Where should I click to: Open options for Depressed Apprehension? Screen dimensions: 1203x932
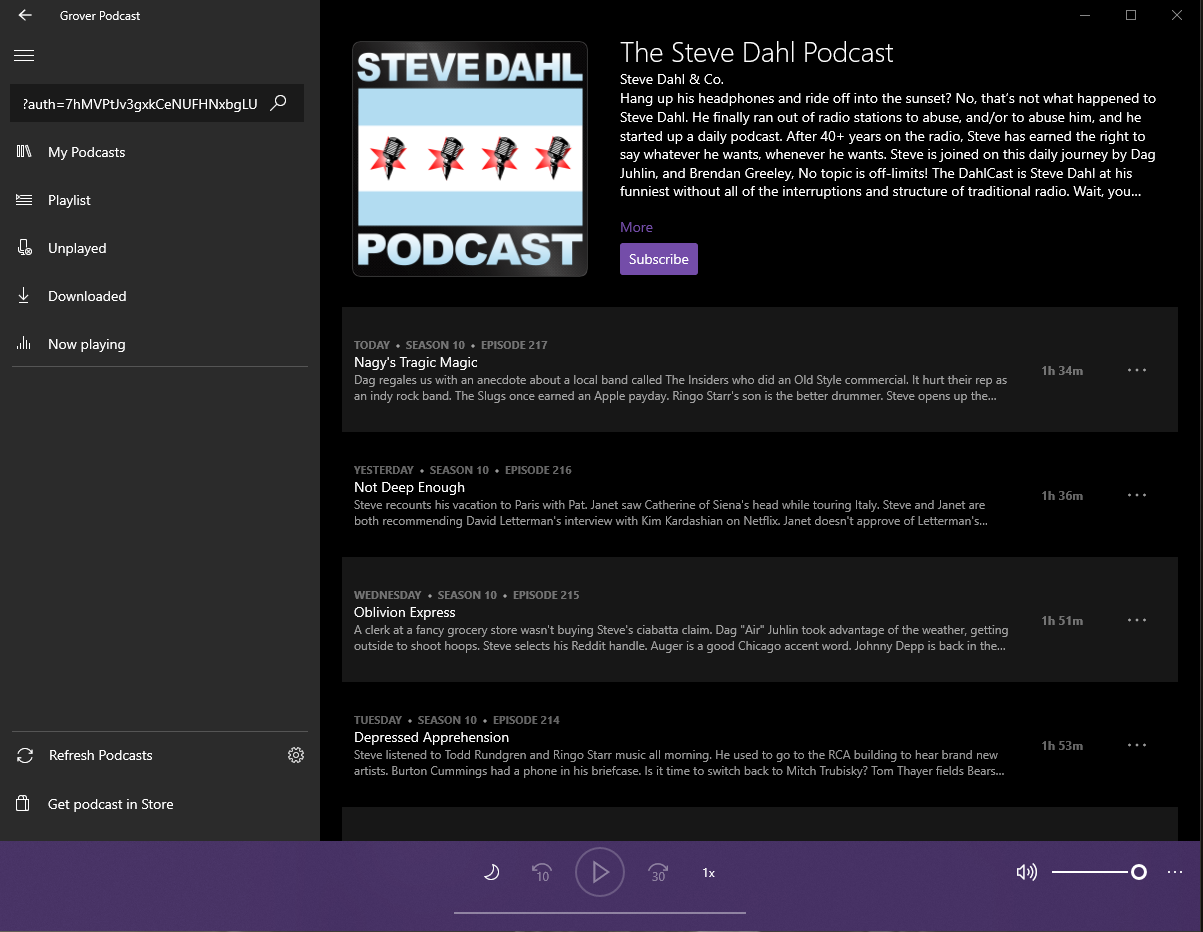(x=1137, y=745)
